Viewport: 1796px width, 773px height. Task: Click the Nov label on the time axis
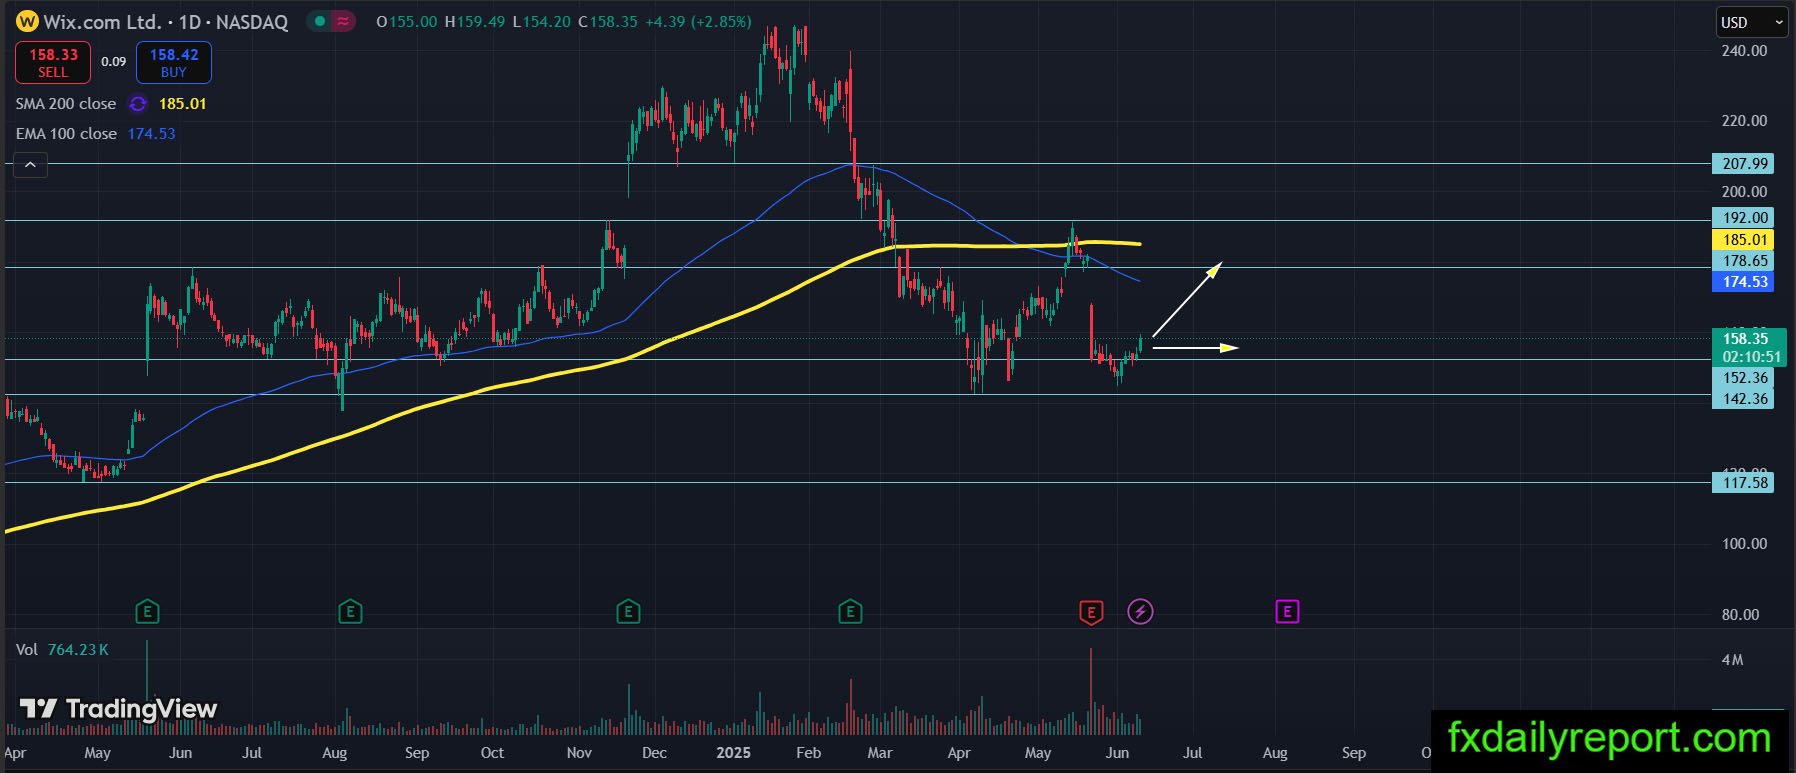579,753
